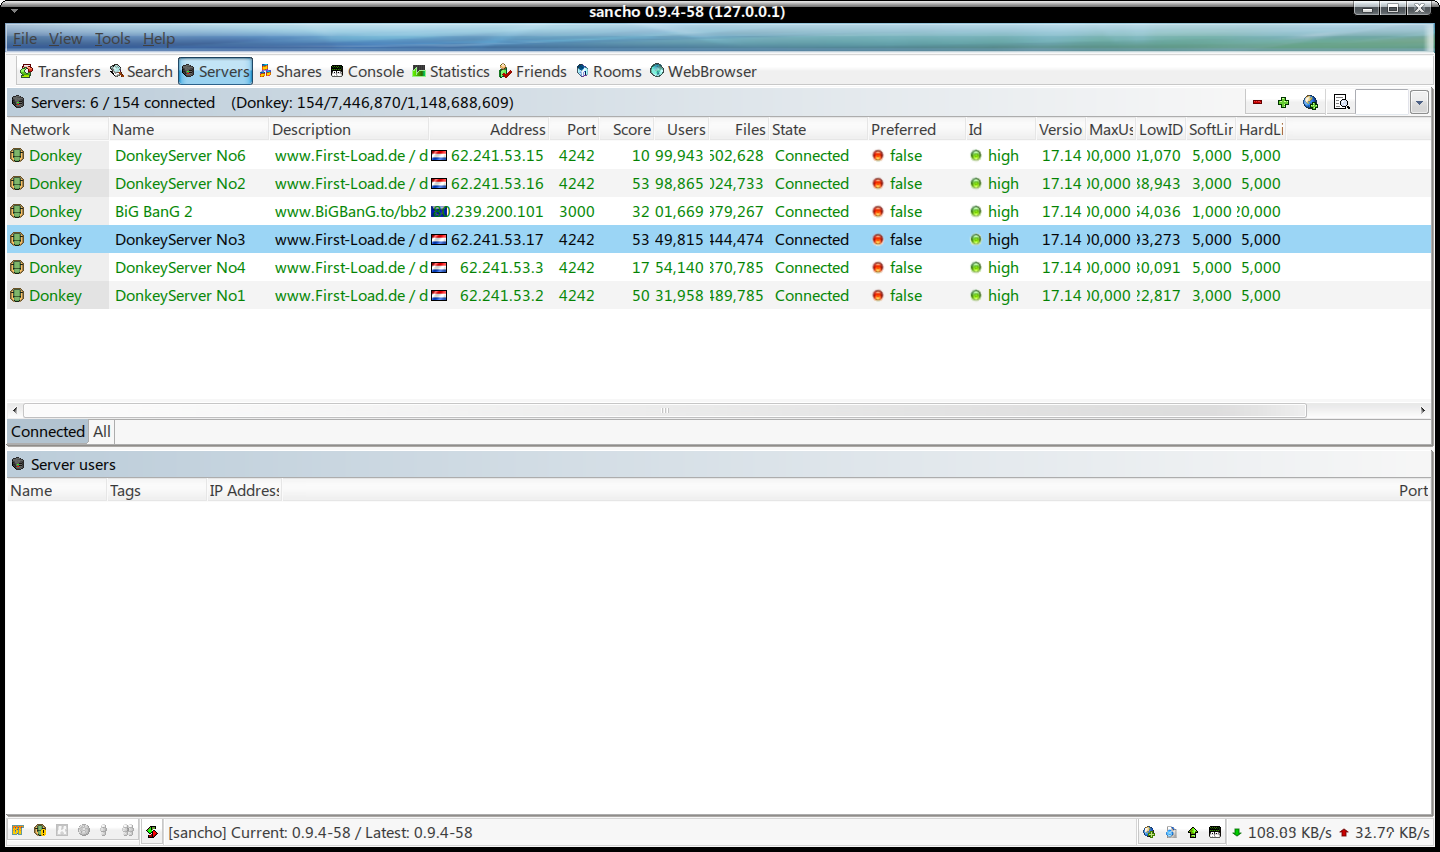This screenshot has height=852, width=1440.
Task: Select the DonkeyServer No6 row
Action: coord(719,155)
